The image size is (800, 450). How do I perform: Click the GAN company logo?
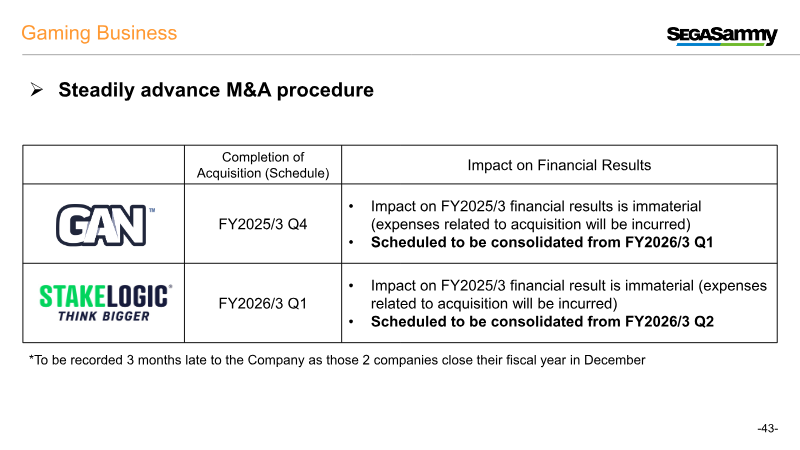105,225
